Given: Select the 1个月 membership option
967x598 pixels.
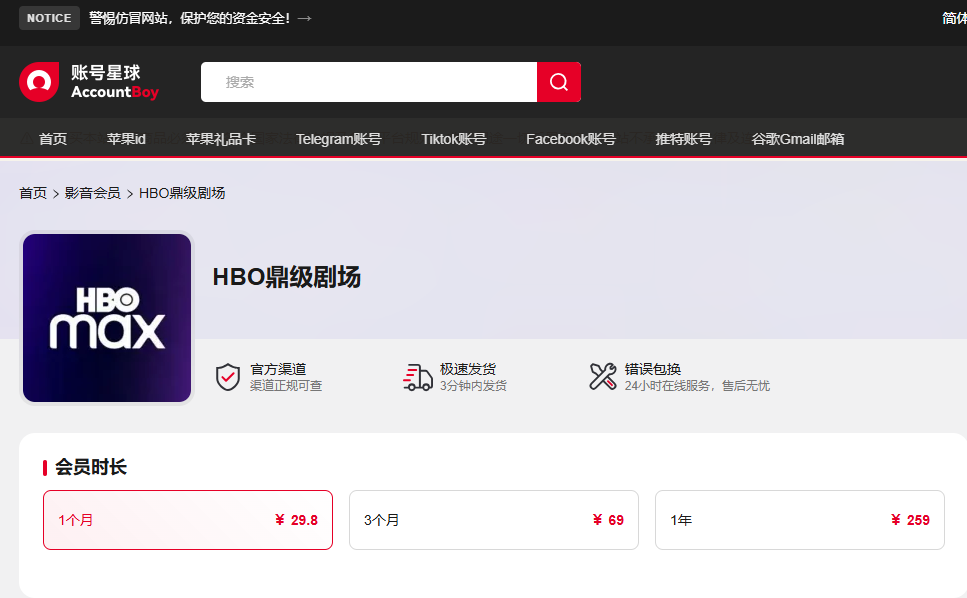Looking at the screenshot, I should click(188, 520).
